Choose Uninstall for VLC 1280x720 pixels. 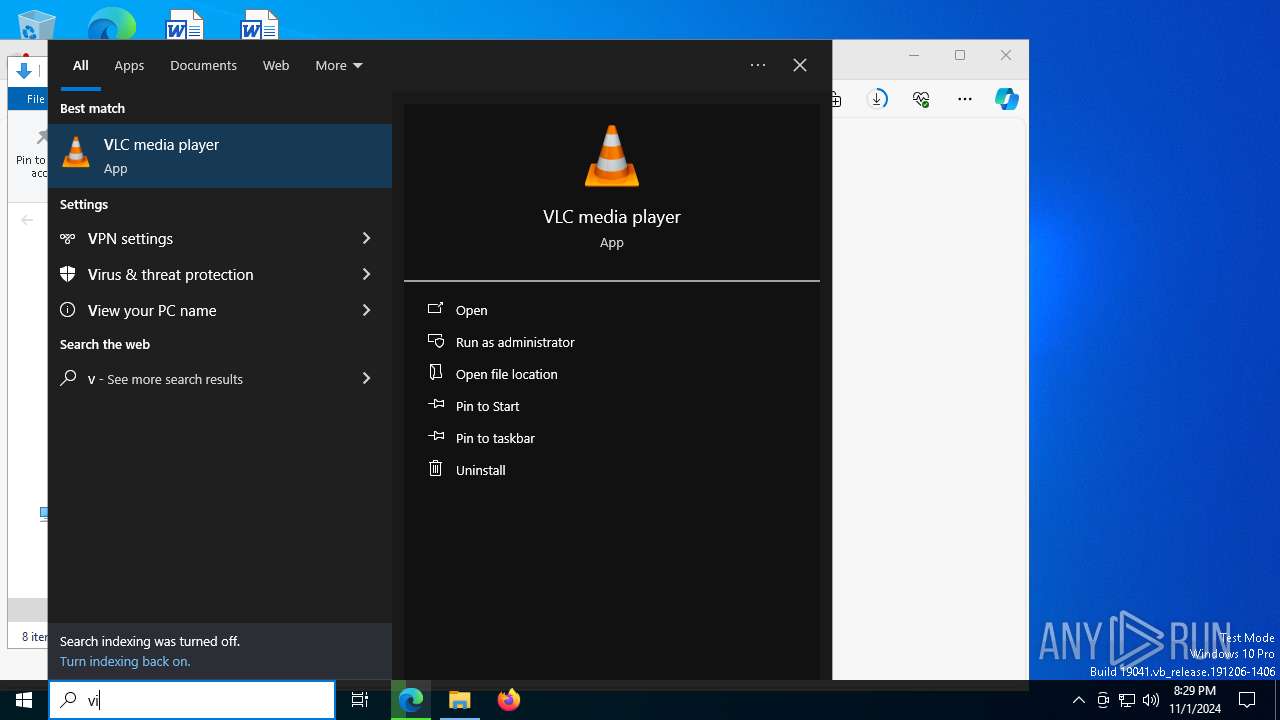(x=480, y=470)
